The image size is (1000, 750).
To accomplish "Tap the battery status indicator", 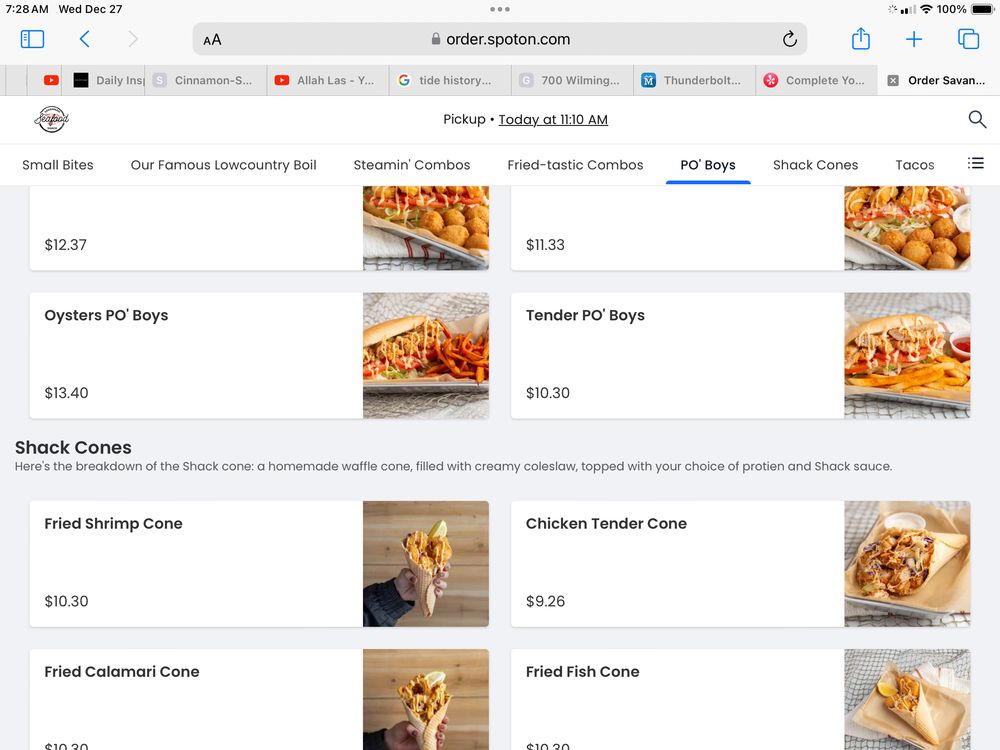I will [983, 9].
